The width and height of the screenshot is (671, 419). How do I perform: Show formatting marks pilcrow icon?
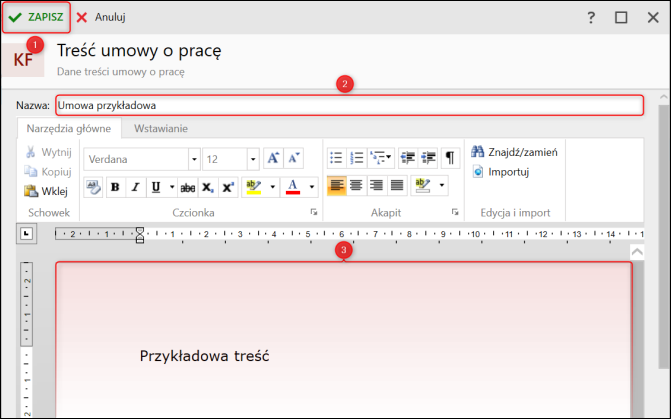450,158
